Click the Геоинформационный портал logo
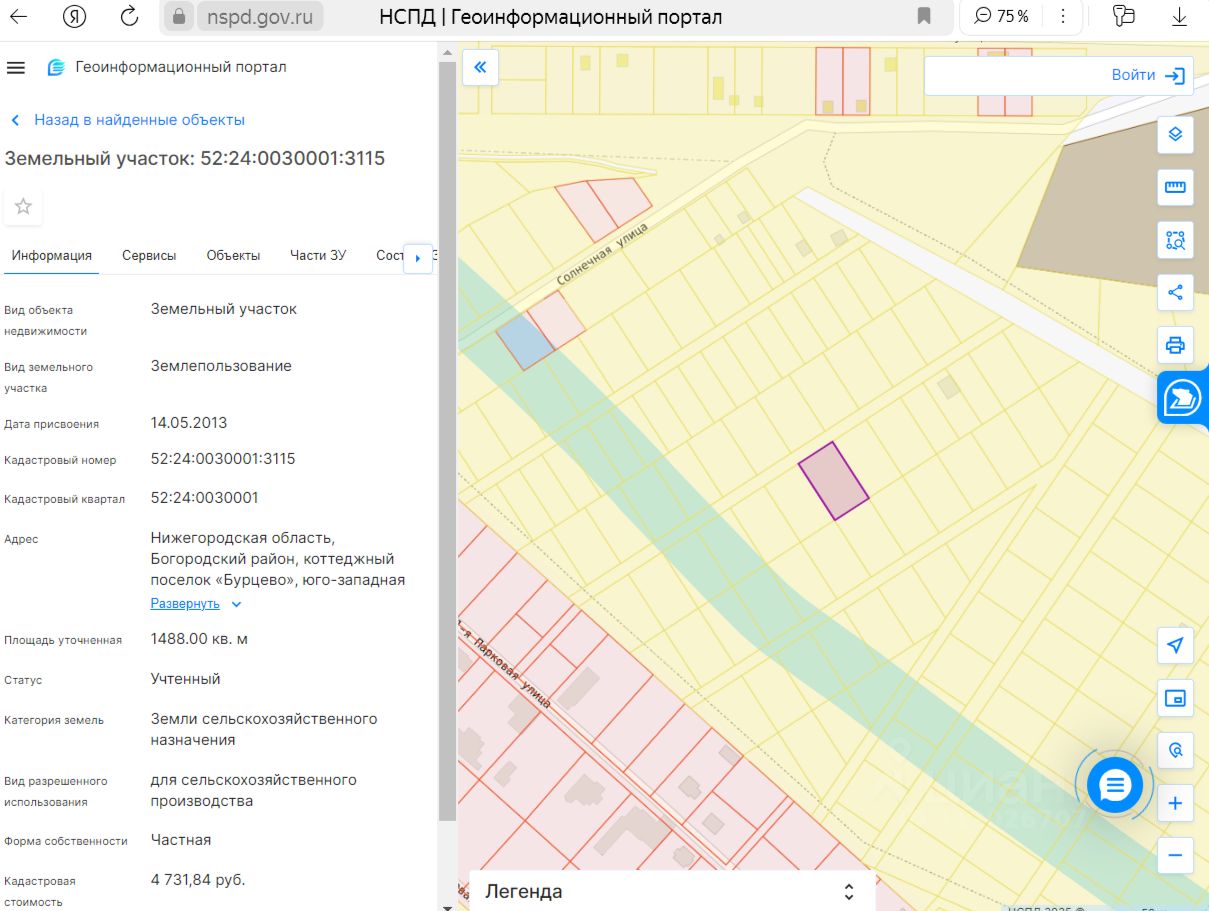Viewport: 1209px width, 911px height. pos(167,67)
